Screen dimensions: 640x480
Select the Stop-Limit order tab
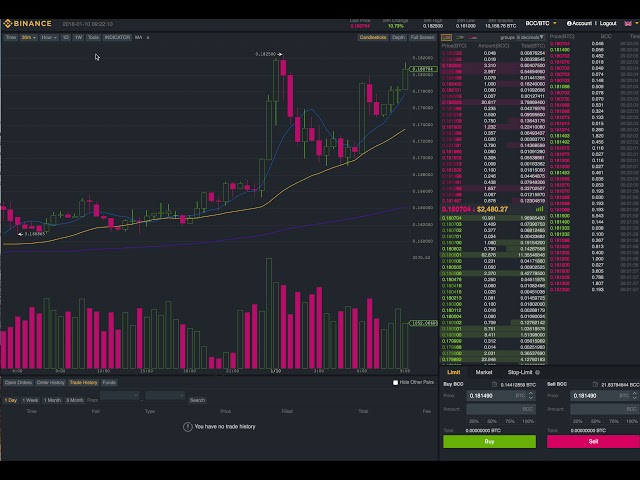[x=520, y=372]
